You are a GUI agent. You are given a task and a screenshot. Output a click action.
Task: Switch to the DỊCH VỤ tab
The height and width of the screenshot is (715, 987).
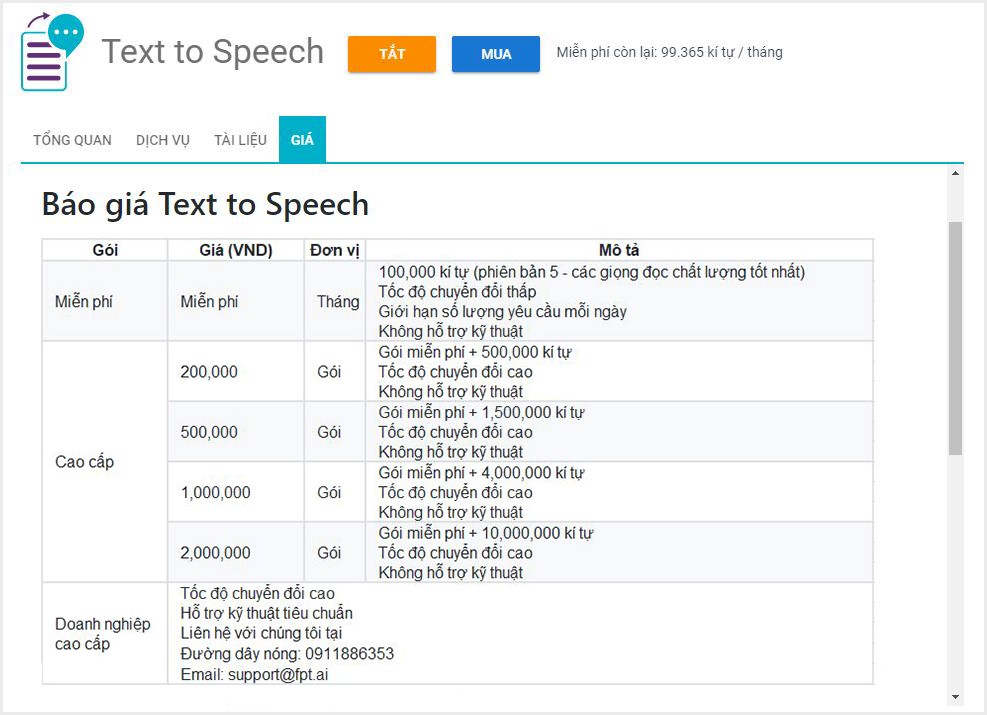162,140
